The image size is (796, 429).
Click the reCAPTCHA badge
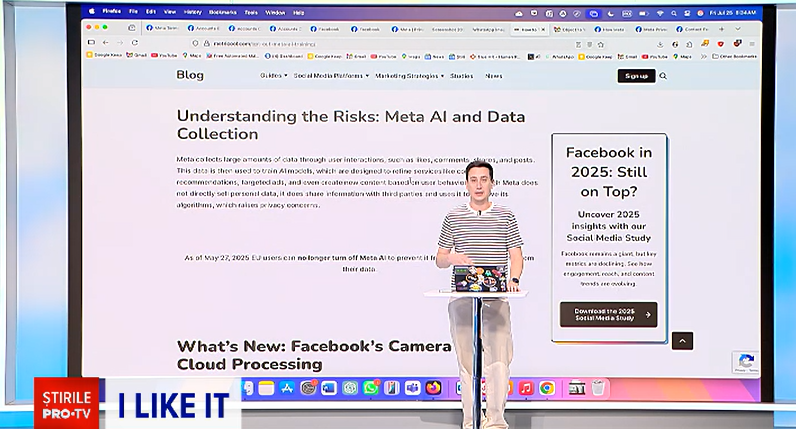(744, 363)
